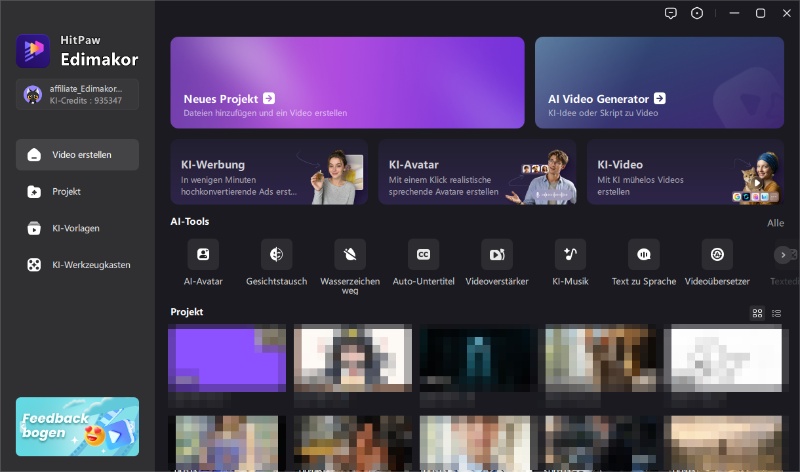
Task: Open the affiliate_Edimakor account profile
Action: [77, 94]
